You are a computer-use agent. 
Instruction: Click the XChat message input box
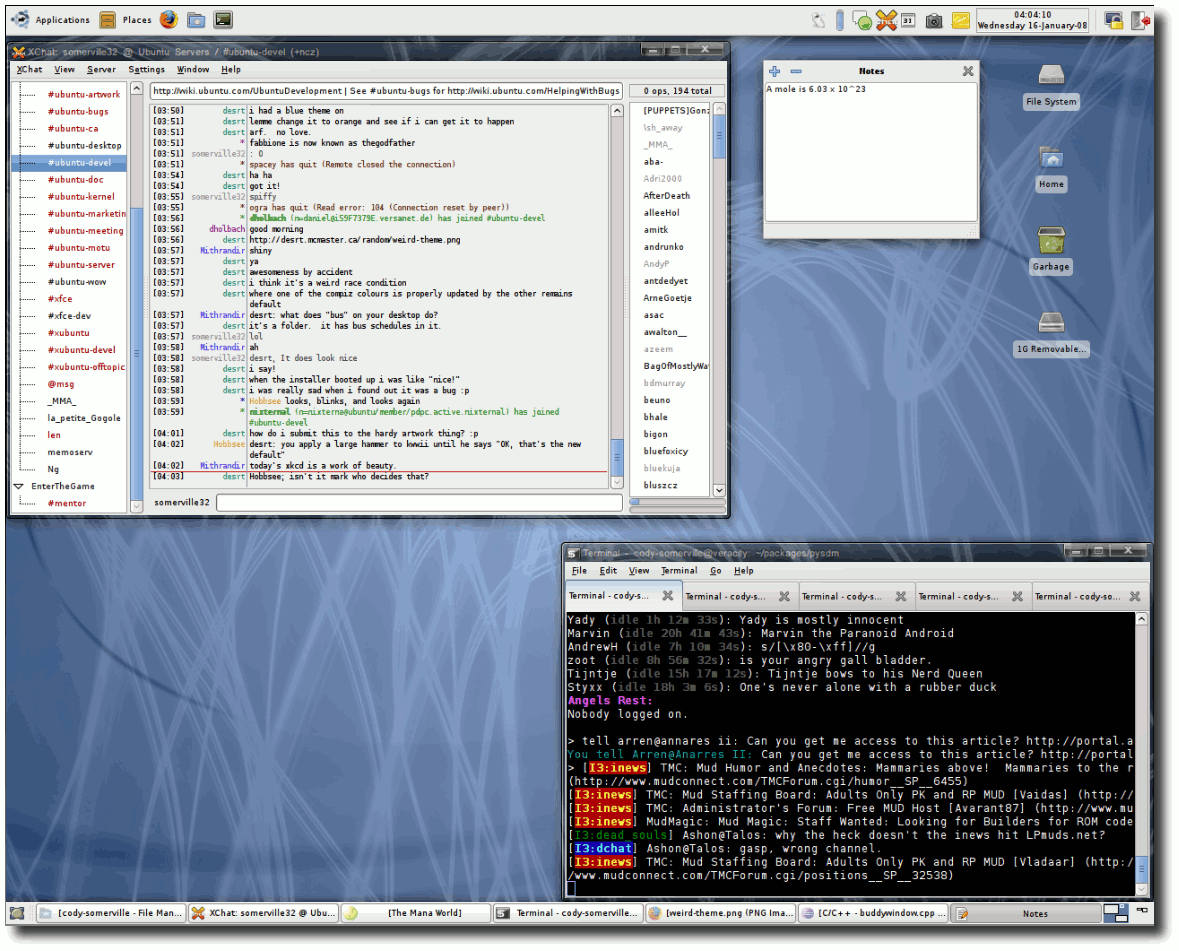[x=420, y=503]
